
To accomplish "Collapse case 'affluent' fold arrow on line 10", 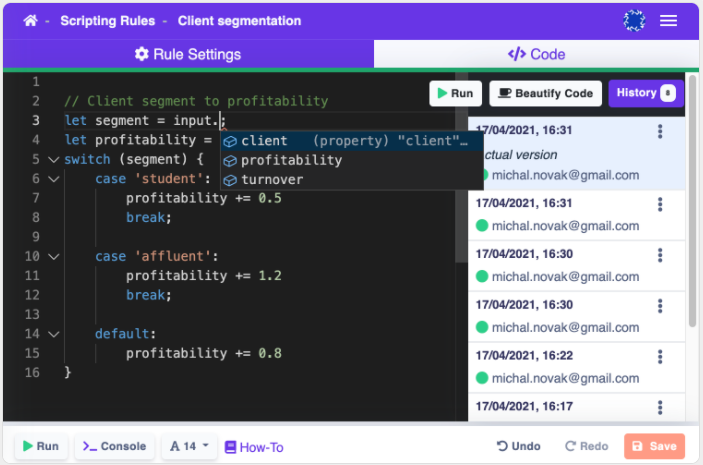I will click(x=53, y=256).
